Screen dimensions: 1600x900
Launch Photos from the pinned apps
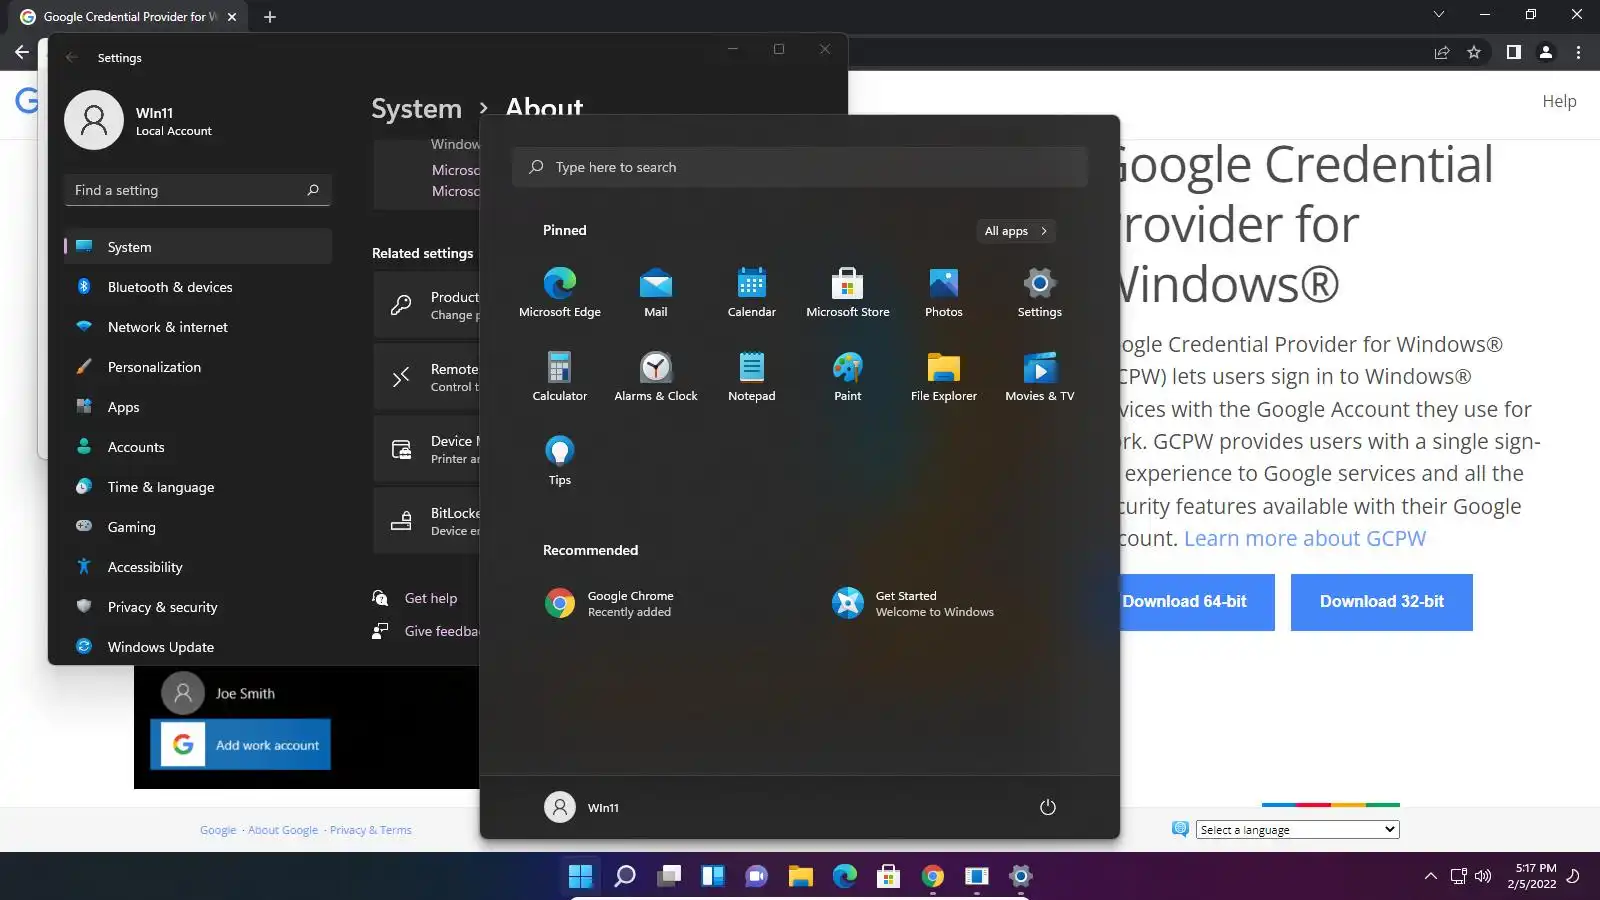(x=944, y=292)
